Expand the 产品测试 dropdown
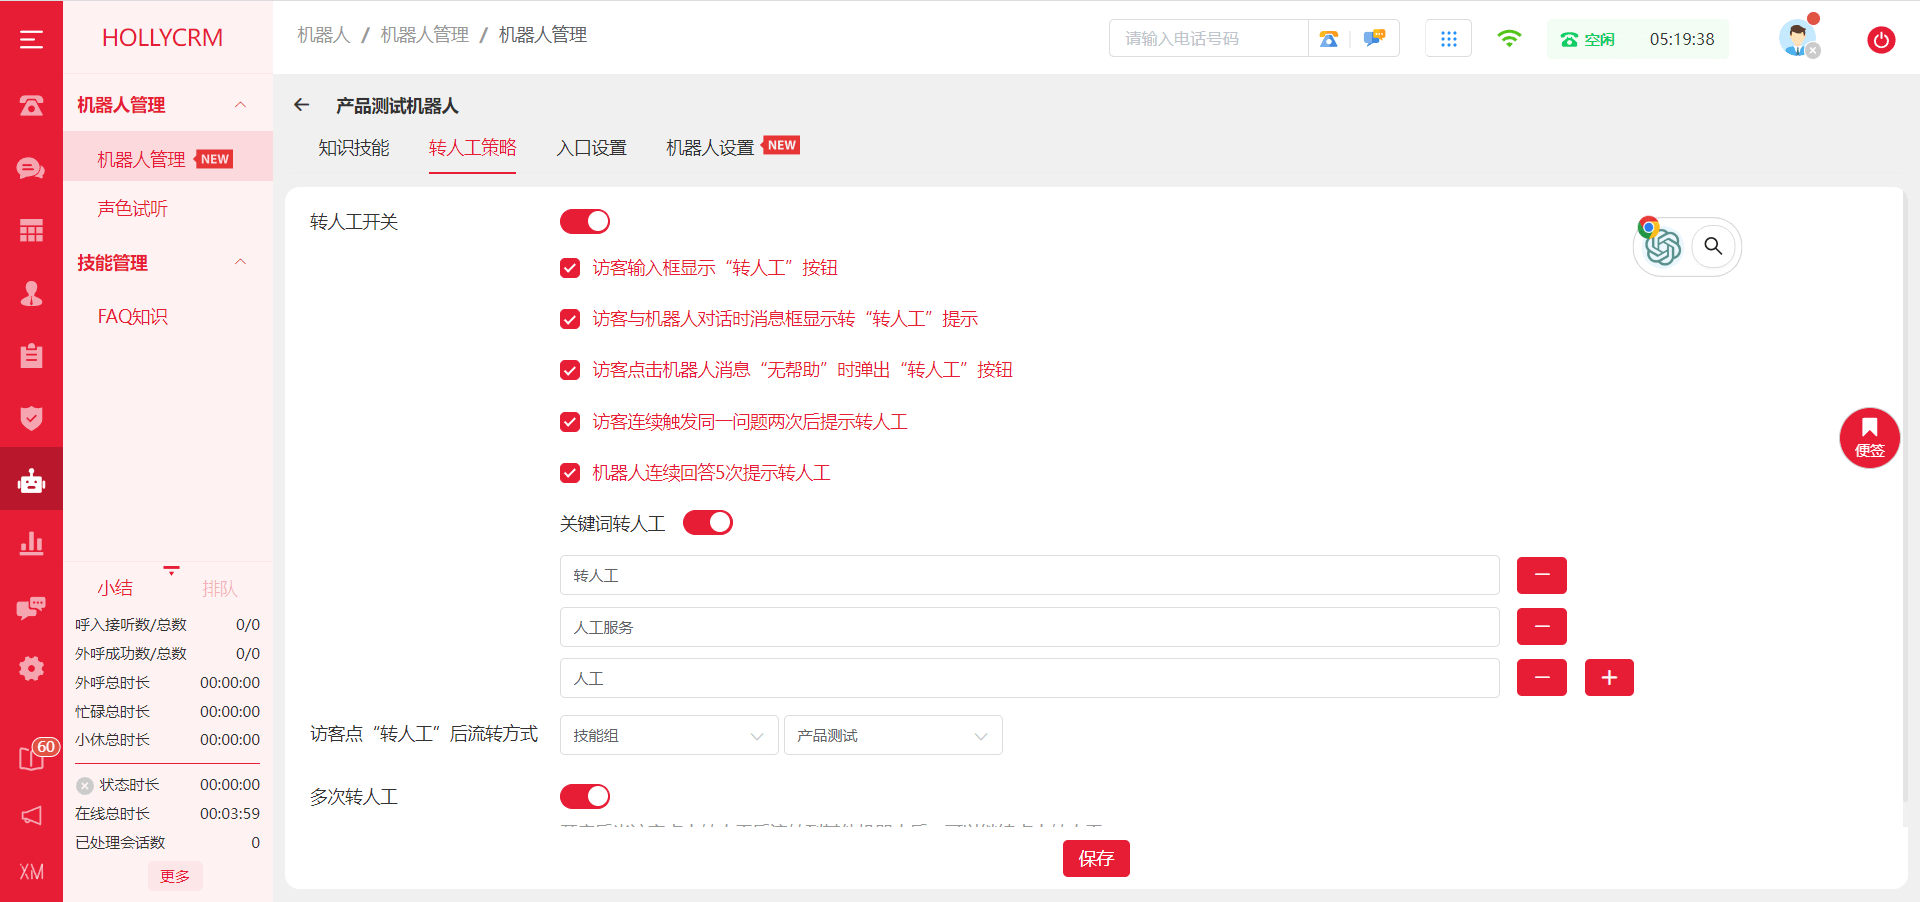 click(892, 736)
